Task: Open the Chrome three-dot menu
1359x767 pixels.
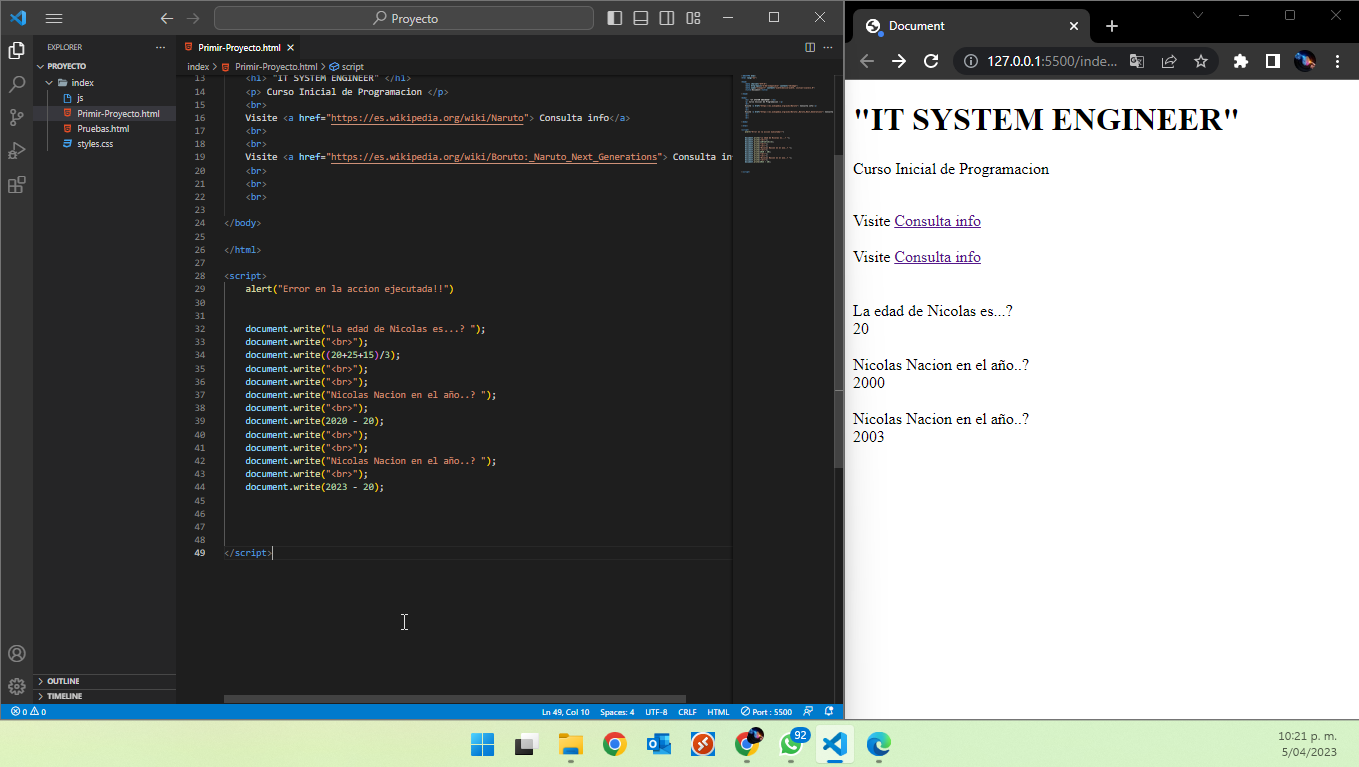Action: 1338,61
